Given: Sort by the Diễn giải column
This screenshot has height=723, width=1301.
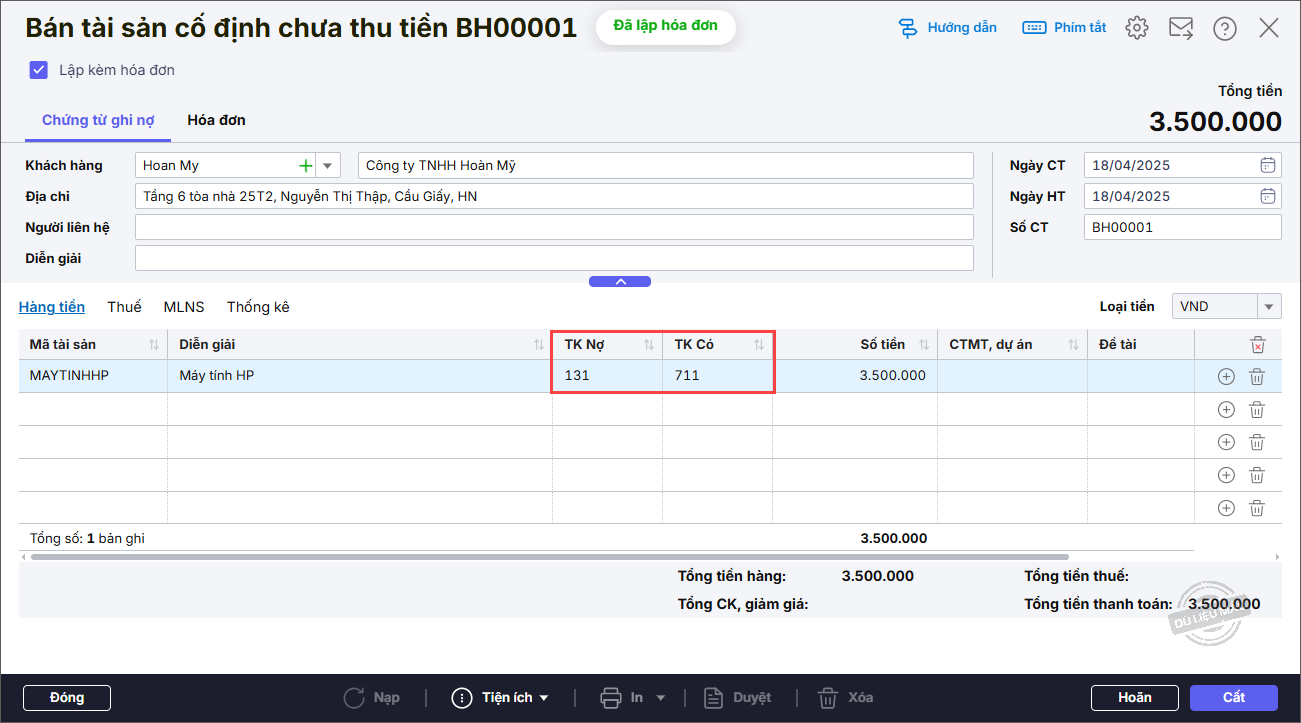Looking at the screenshot, I should [x=540, y=345].
